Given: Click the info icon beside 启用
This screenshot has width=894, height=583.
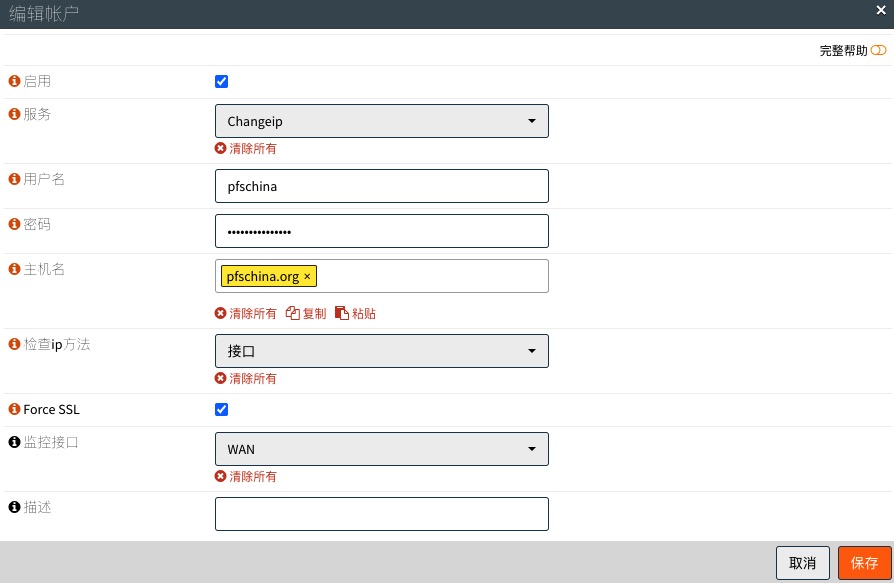Looking at the screenshot, I should (14, 82).
